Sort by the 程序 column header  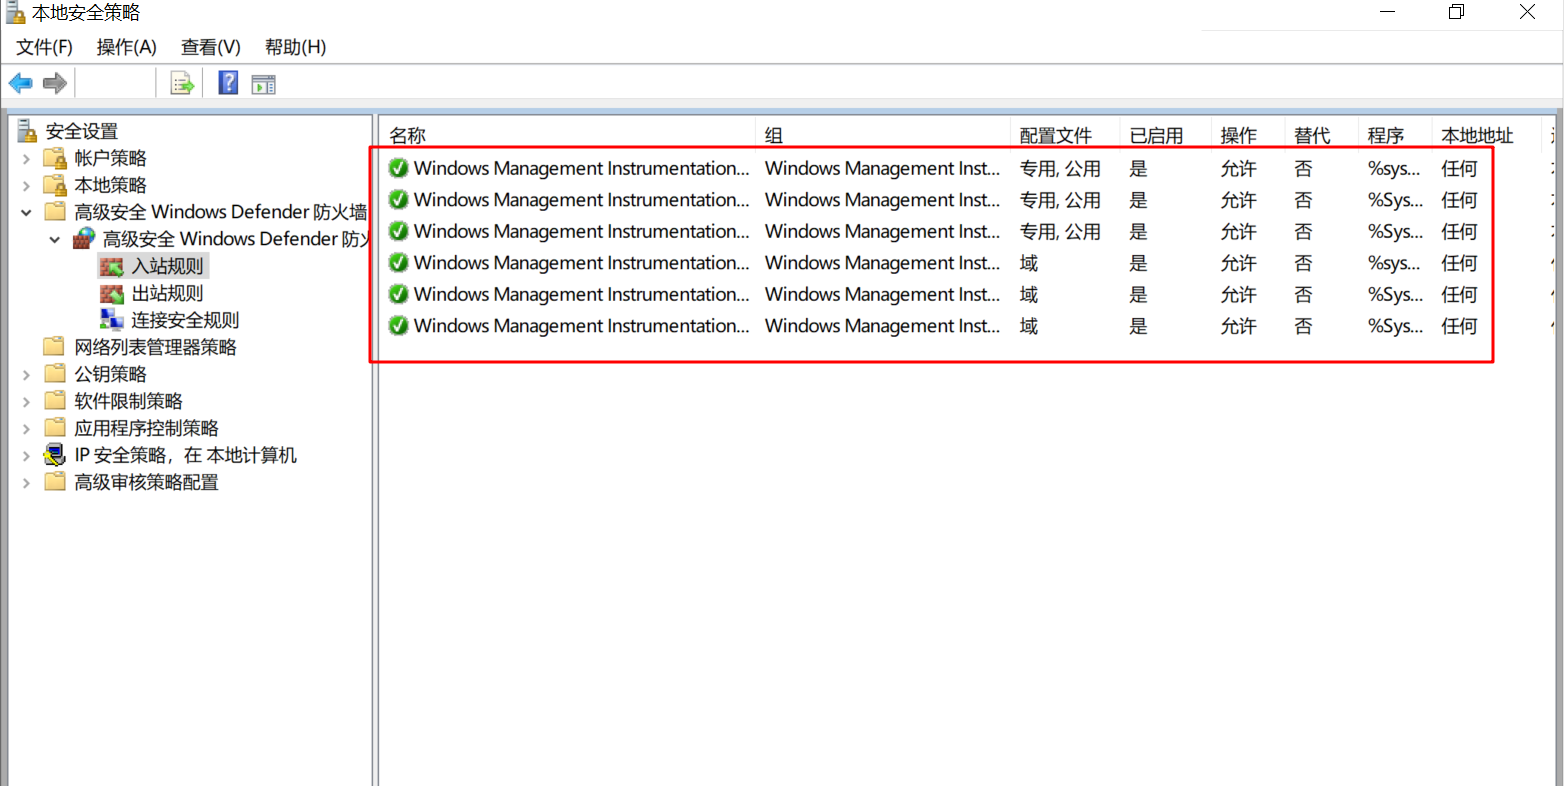coord(1395,135)
